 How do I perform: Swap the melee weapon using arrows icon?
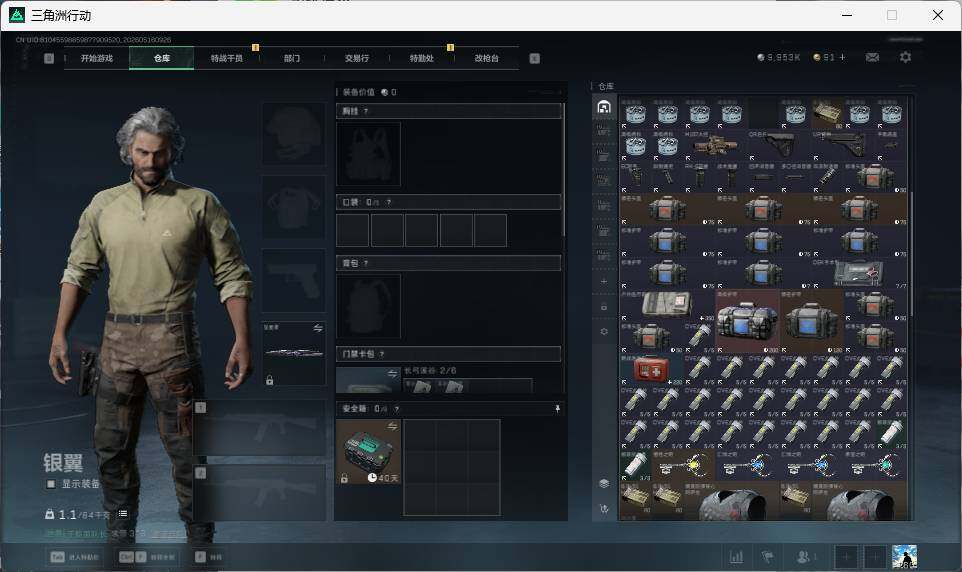coord(318,328)
